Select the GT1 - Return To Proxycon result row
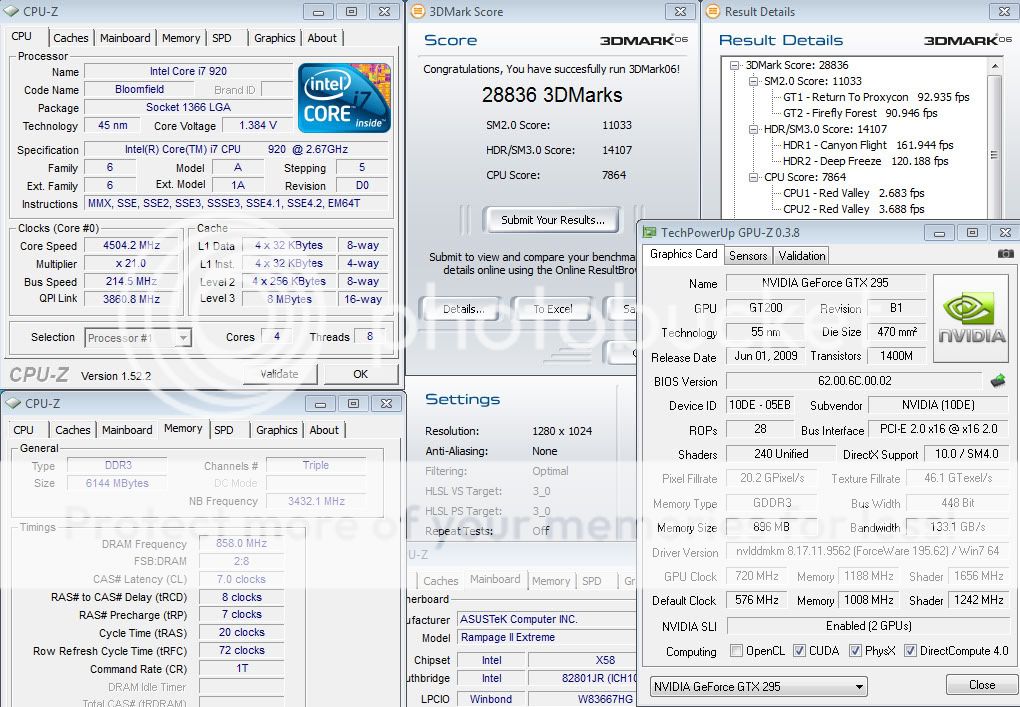This screenshot has height=707, width=1020. [x=876, y=97]
